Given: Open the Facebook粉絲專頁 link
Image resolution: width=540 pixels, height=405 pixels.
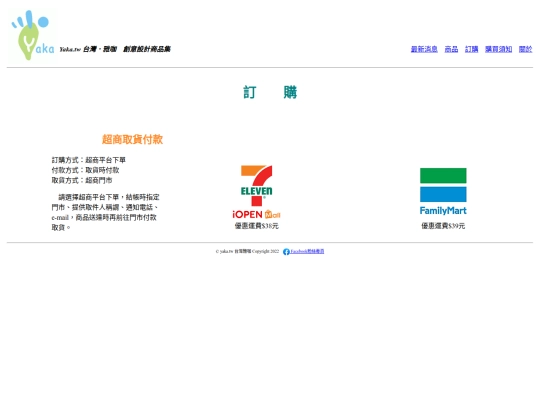Looking at the screenshot, I should point(307,251).
